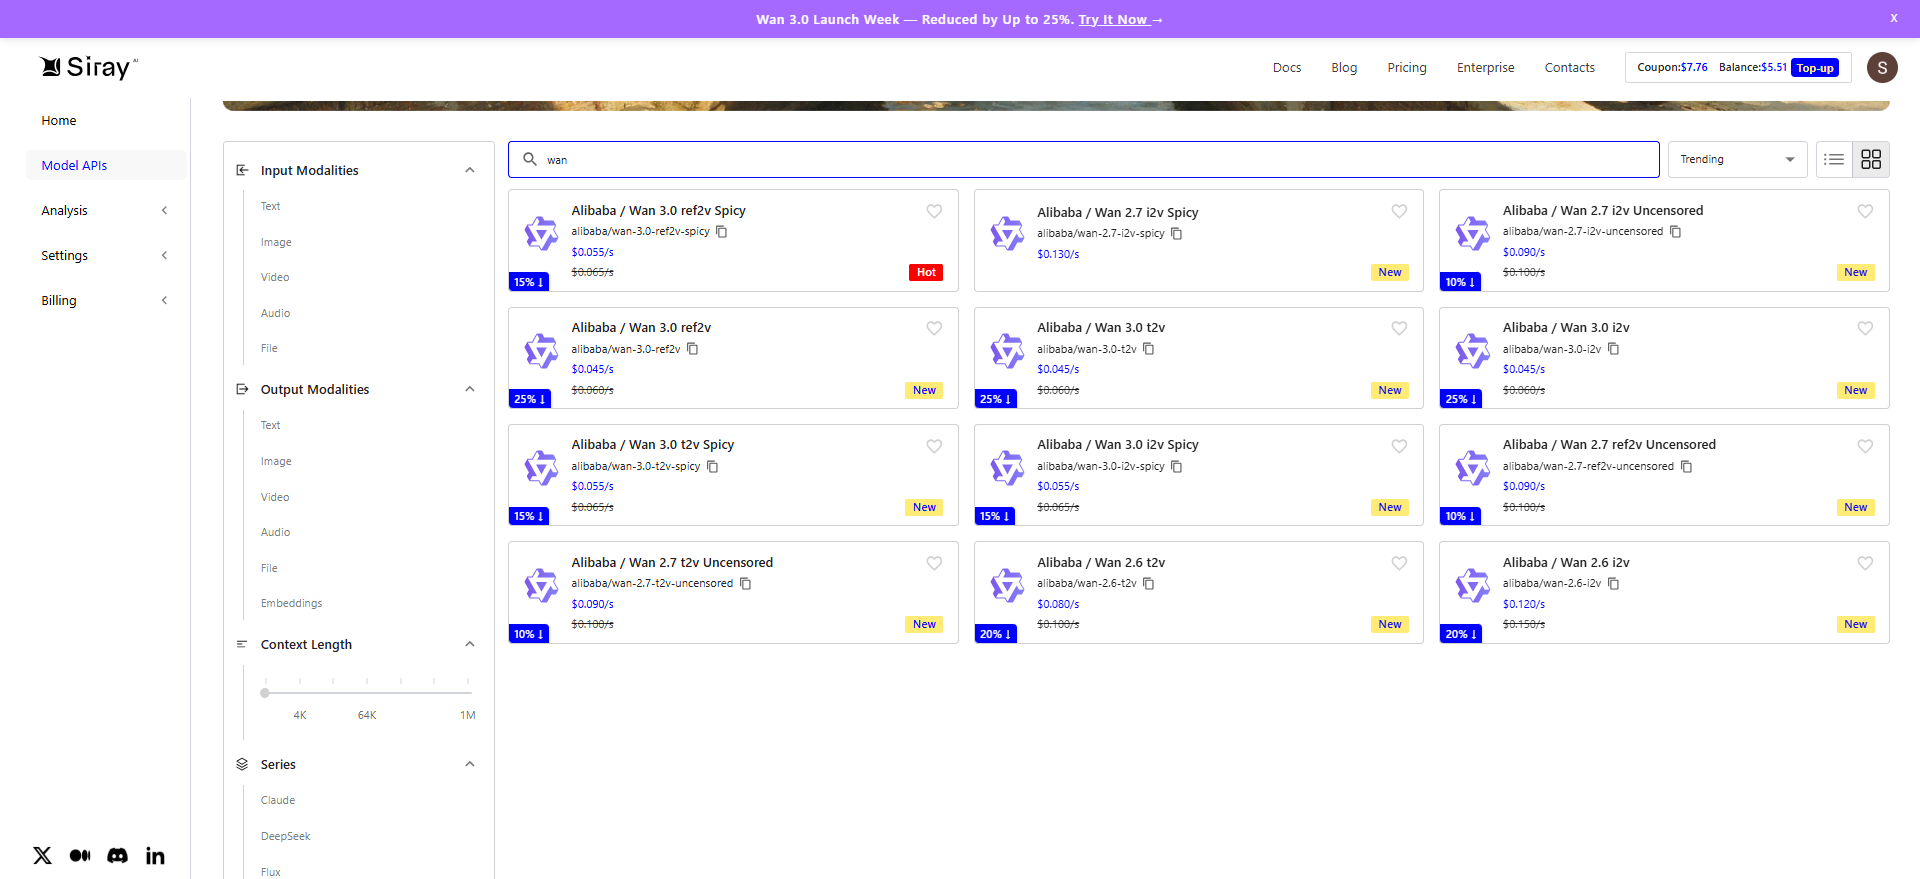This screenshot has width=1920, height=879.
Task: Click the Context Length slider handle
Action: click(x=265, y=692)
